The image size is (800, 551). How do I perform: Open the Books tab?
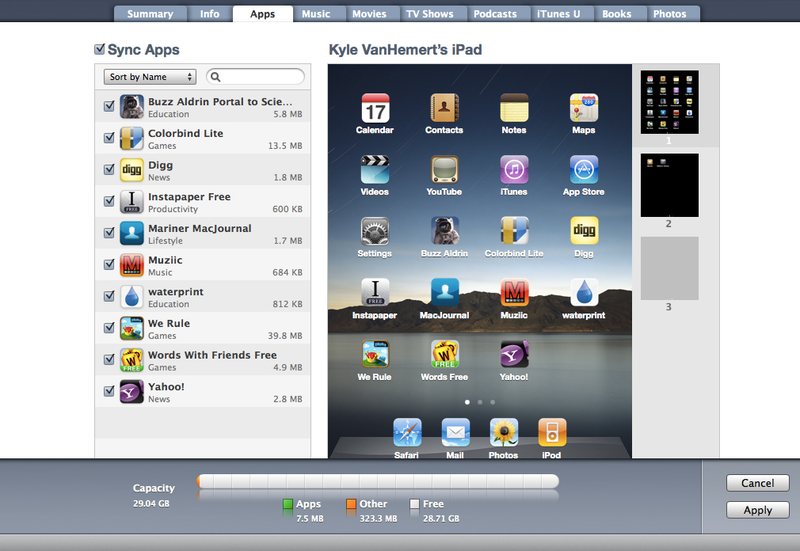pyautogui.click(x=617, y=14)
